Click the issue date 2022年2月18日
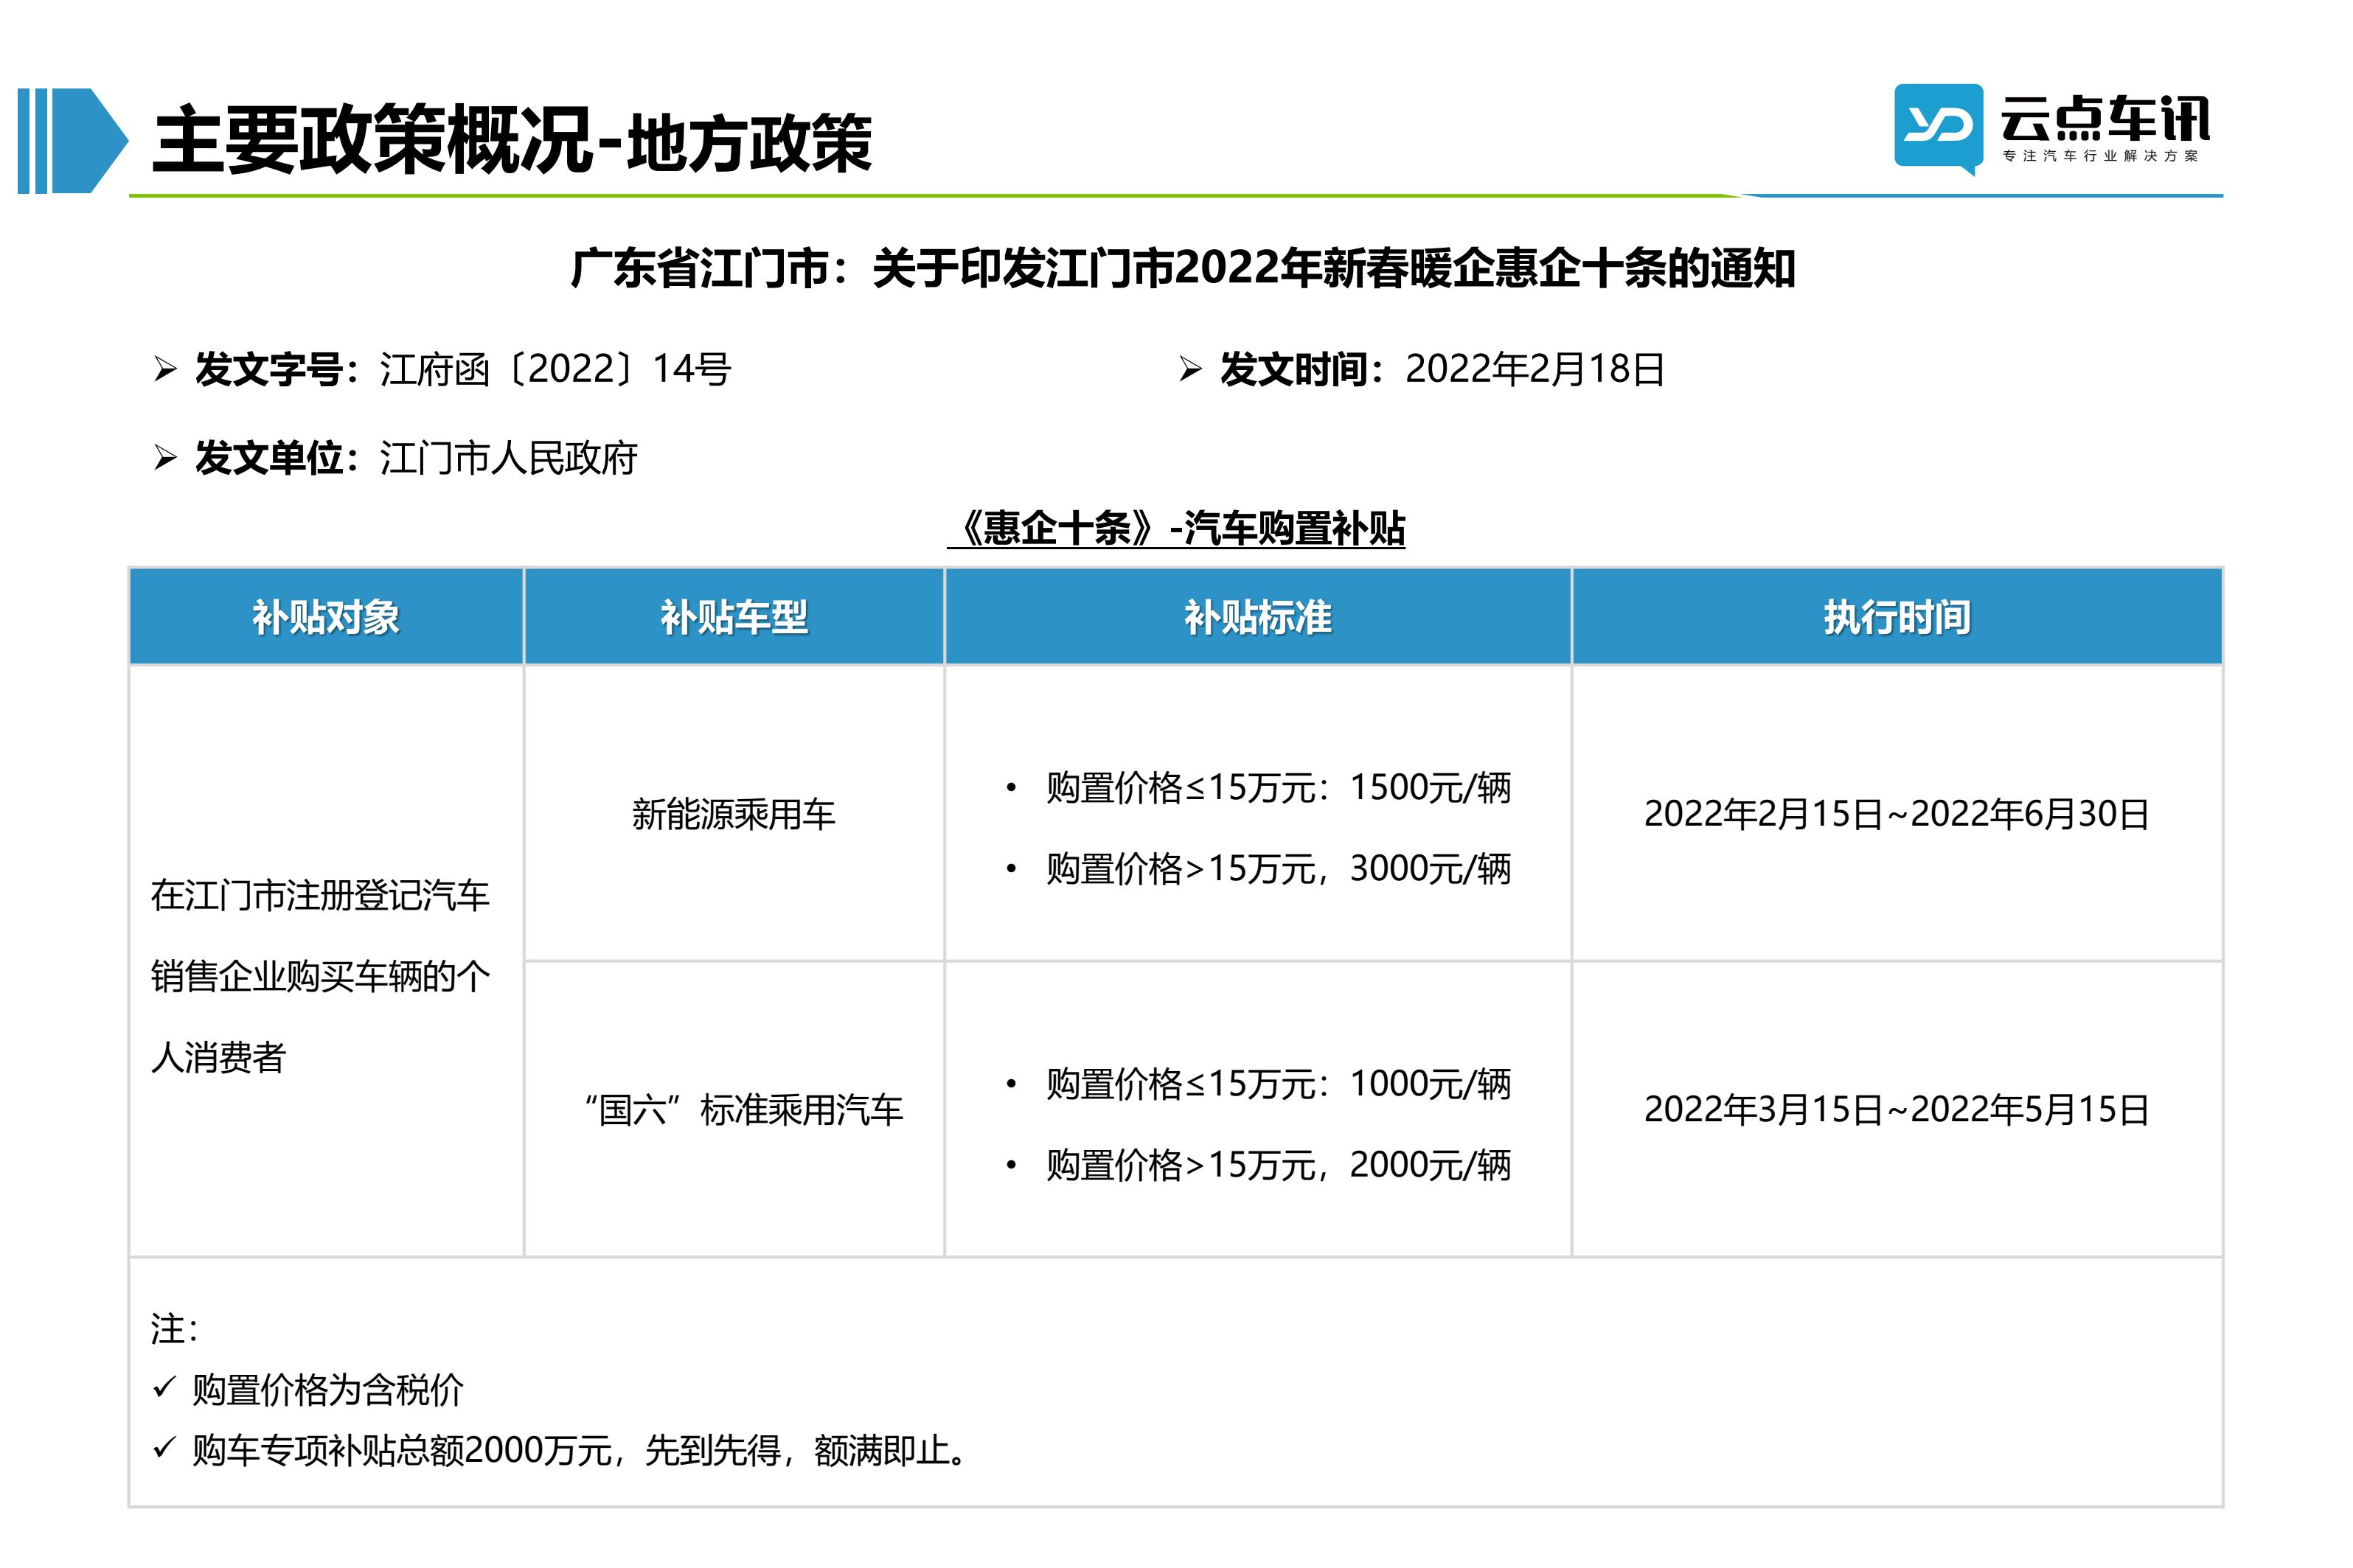This screenshot has width=2353, height=1568. 1534,369
